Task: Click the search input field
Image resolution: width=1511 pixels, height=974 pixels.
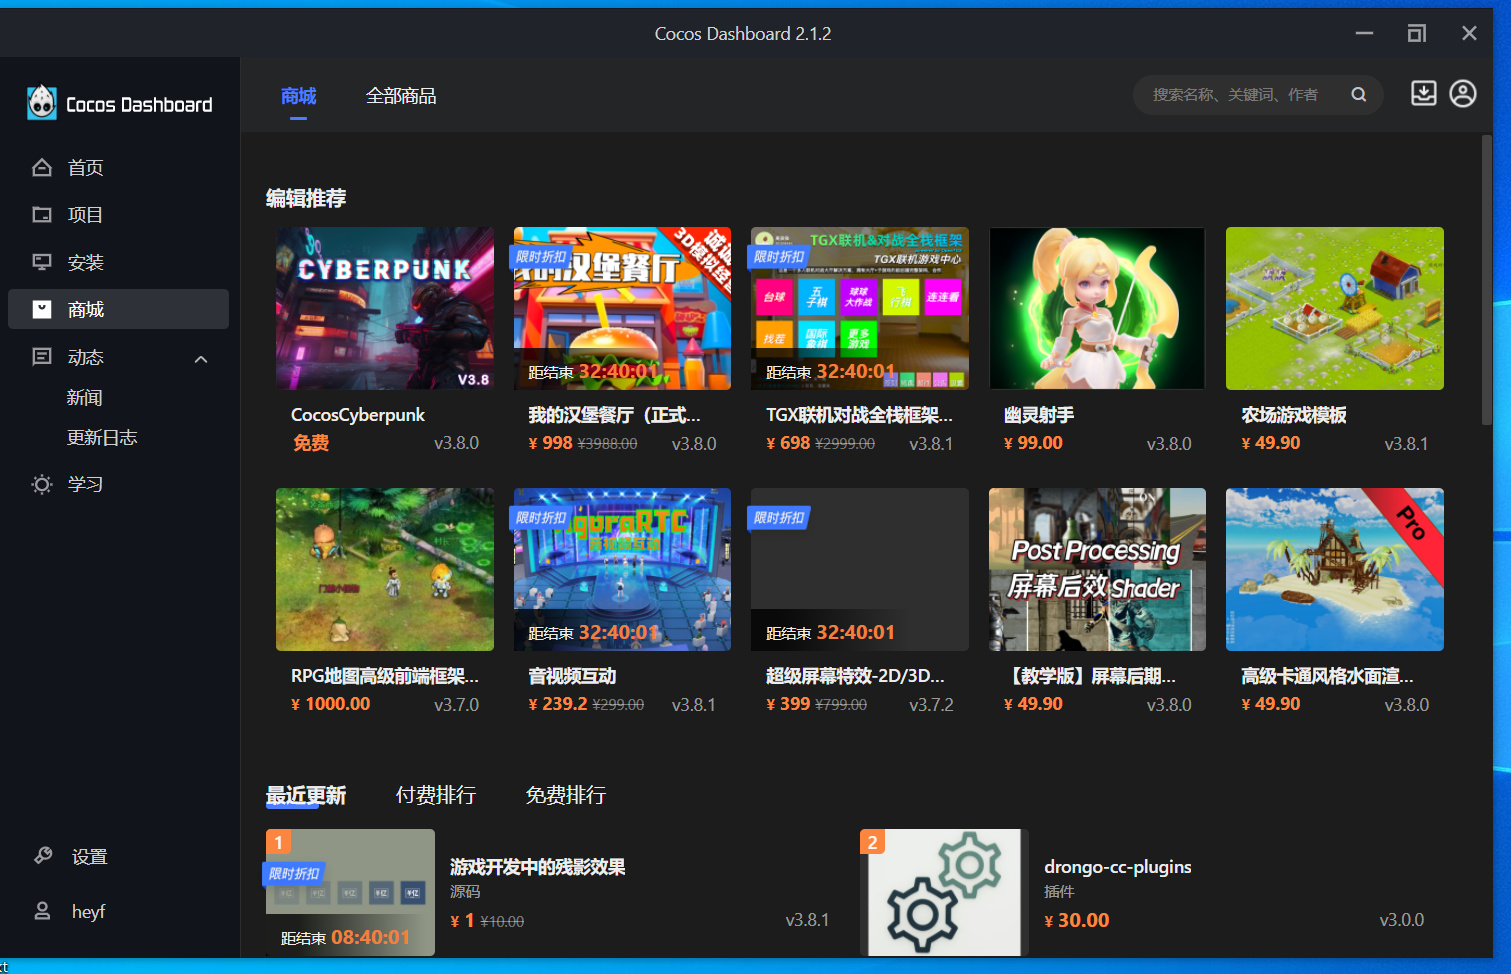Action: pyautogui.click(x=1240, y=94)
